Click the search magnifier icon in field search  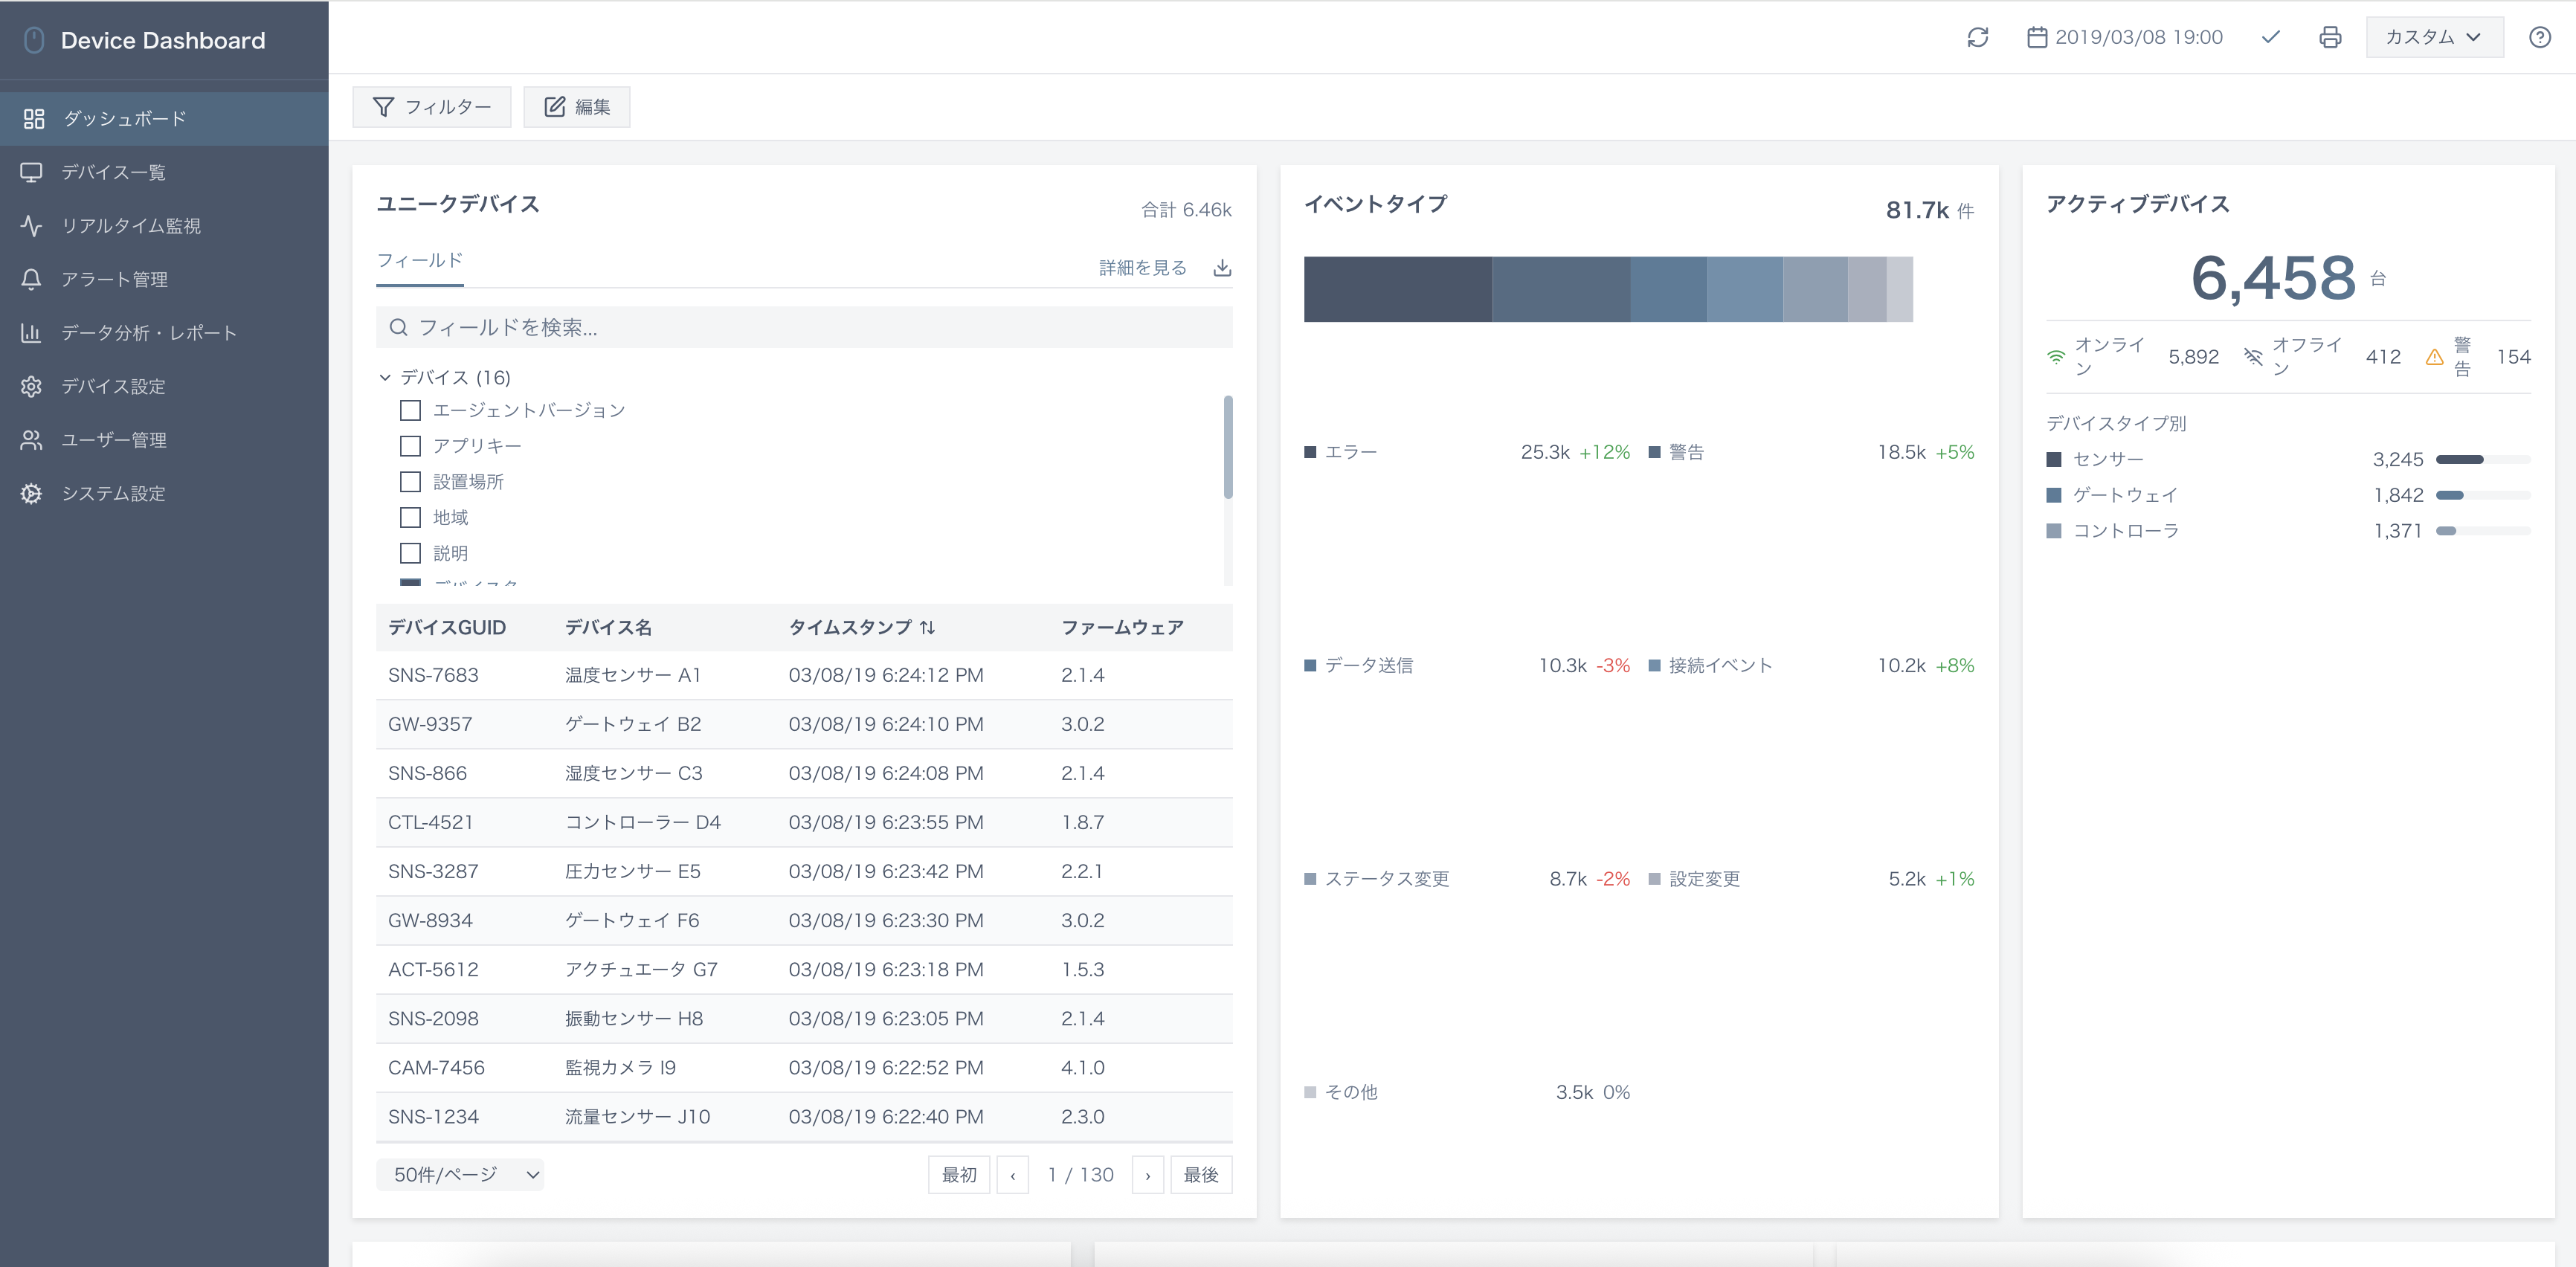[398, 327]
